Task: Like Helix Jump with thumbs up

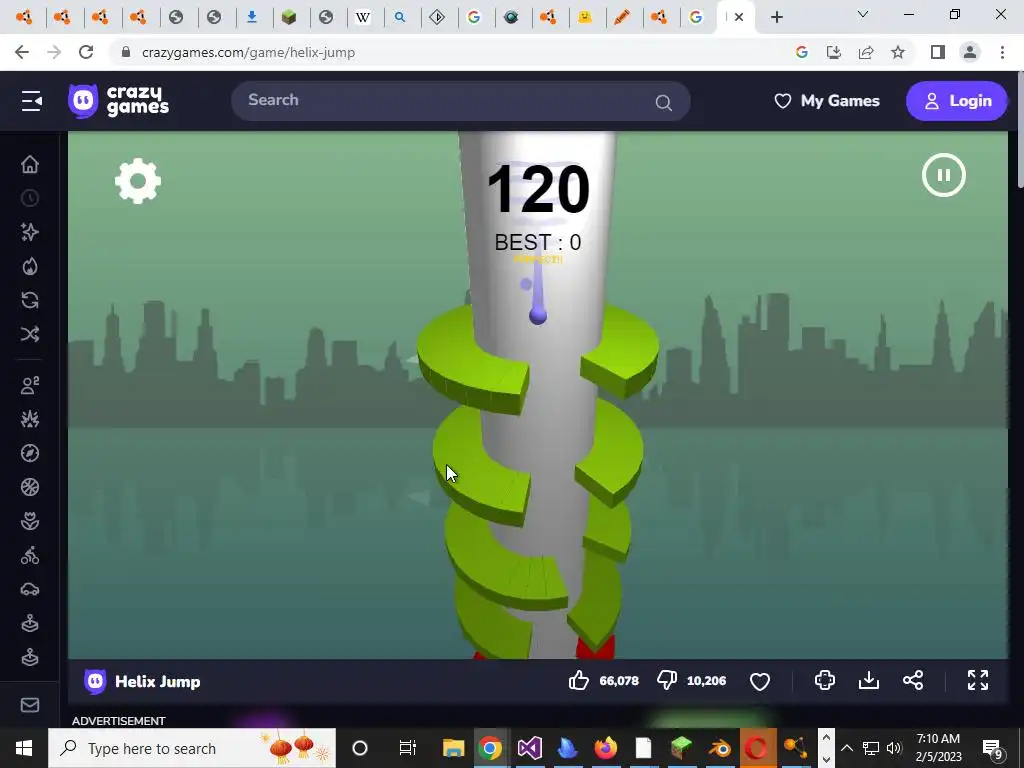Action: pyautogui.click(x=579, y=680)
